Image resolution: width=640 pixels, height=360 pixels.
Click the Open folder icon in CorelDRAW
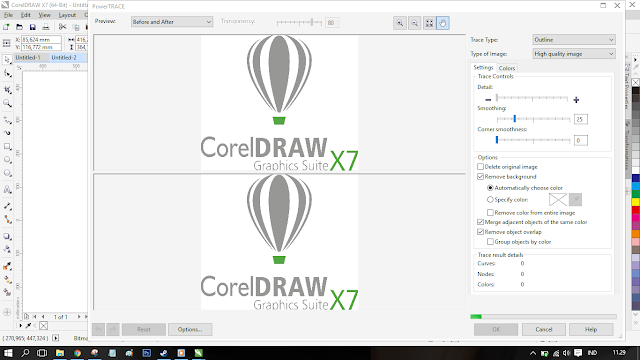point(19,27)
